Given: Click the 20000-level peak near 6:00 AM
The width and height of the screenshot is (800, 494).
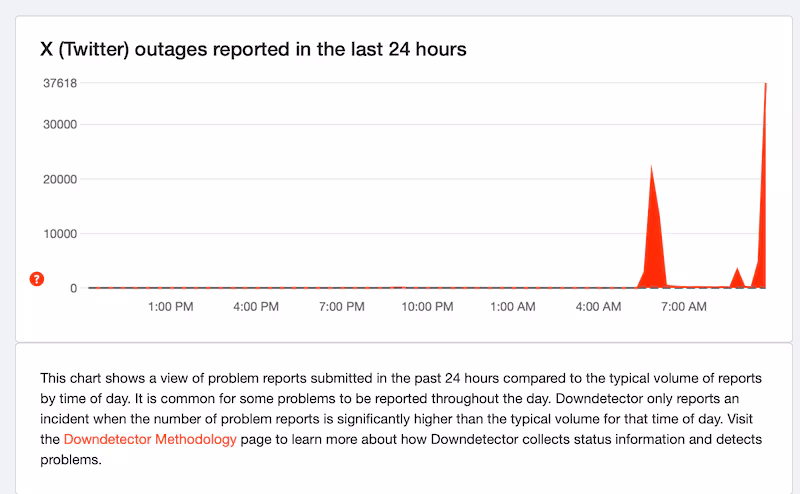Looking at the screenshot, I should click(x=653, y=230).
